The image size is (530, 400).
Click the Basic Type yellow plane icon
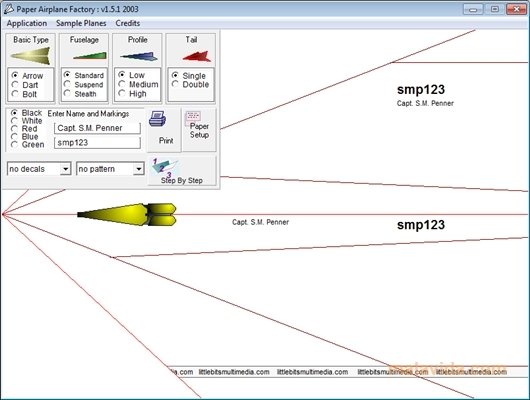[x=31, y=56]
